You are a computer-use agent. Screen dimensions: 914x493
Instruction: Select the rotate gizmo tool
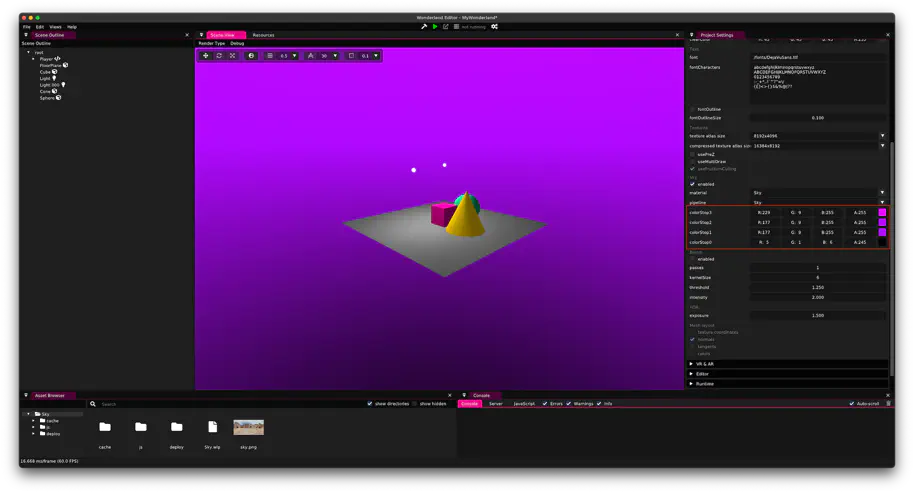[219, 56]
